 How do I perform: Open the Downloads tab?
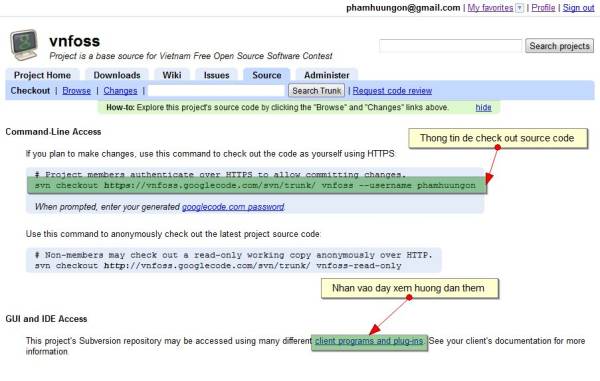(117, 75)
